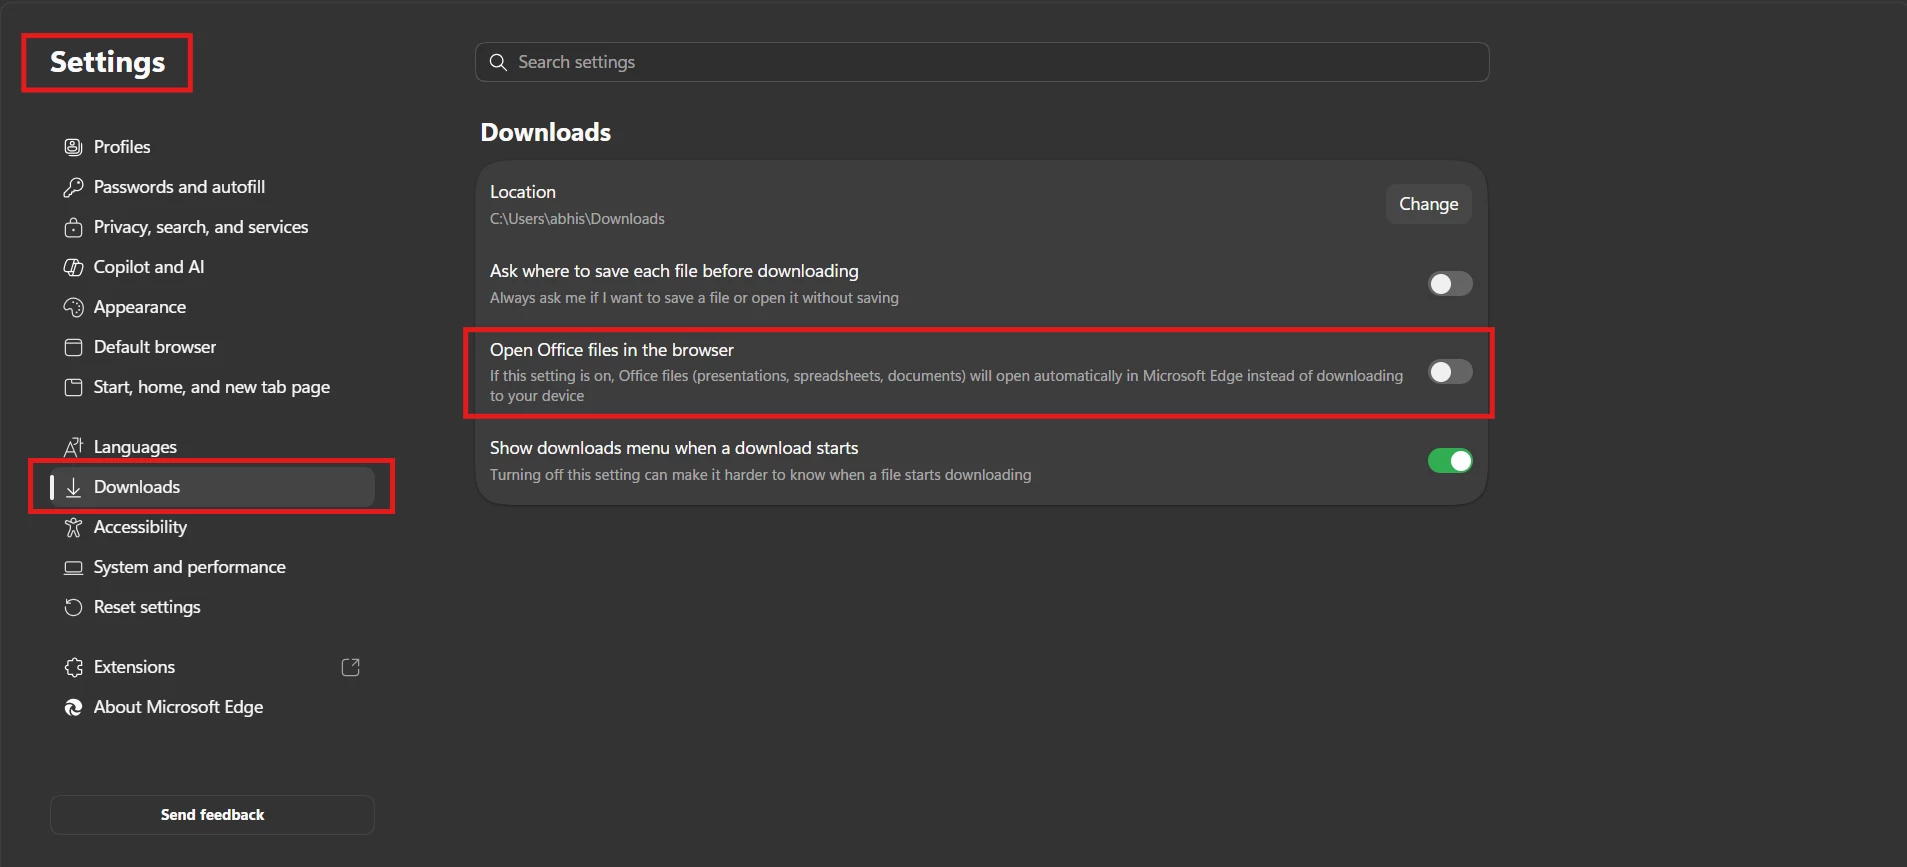Click the Search settings field

point(982,62)
